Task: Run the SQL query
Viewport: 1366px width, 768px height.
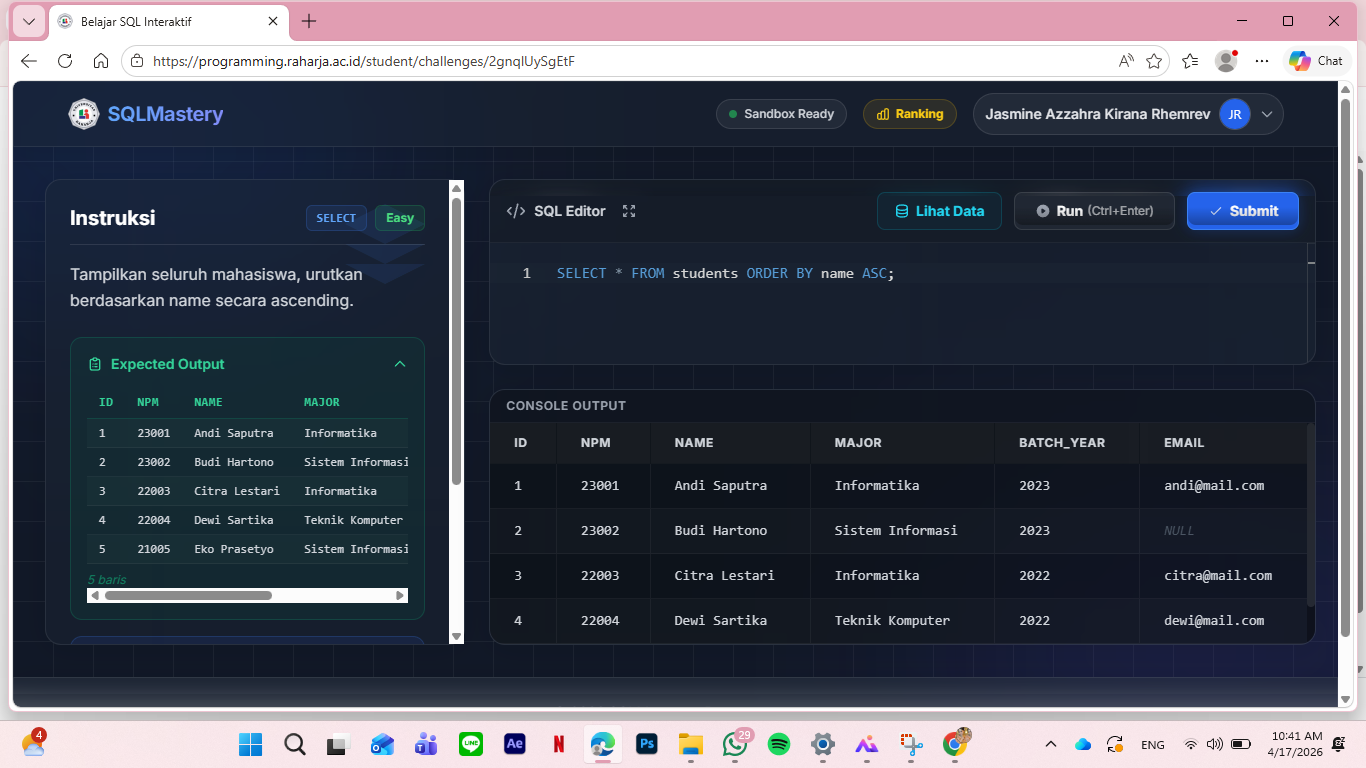Action: [1094, 211]
